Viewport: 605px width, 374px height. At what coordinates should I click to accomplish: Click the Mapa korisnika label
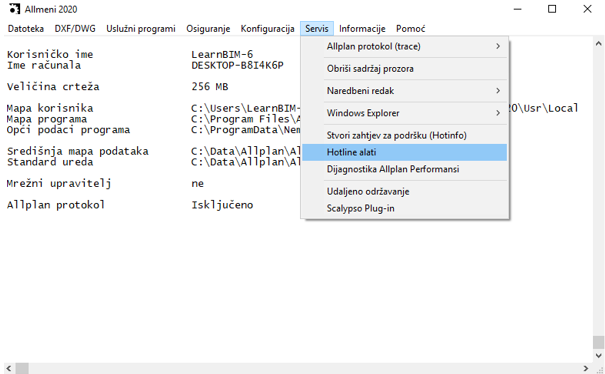(x=50, y=108)
